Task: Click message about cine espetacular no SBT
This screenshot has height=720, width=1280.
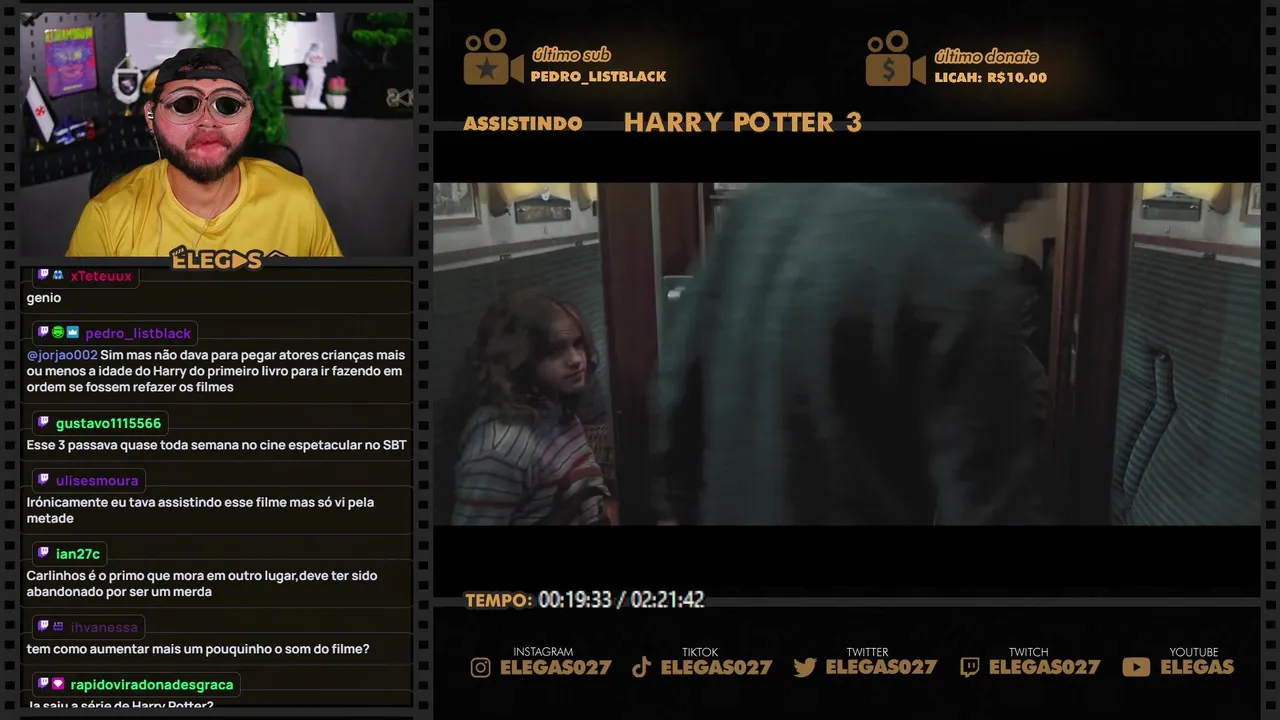Action: click(x=217, y=445)
